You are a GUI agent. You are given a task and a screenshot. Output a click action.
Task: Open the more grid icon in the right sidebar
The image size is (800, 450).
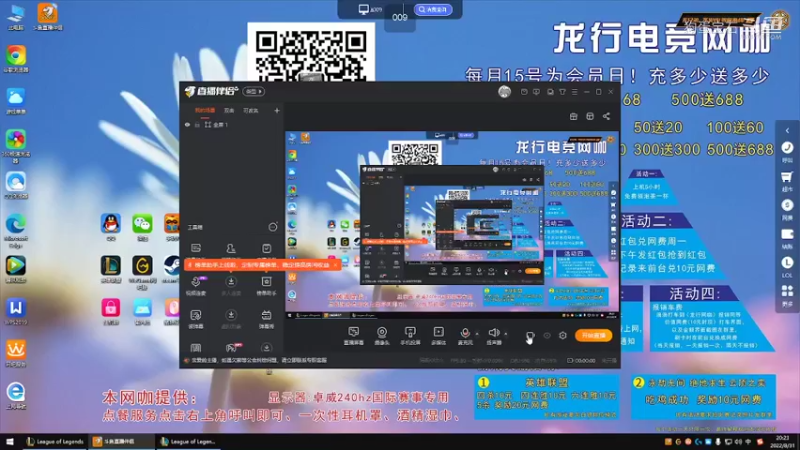[x=787, y=295]
